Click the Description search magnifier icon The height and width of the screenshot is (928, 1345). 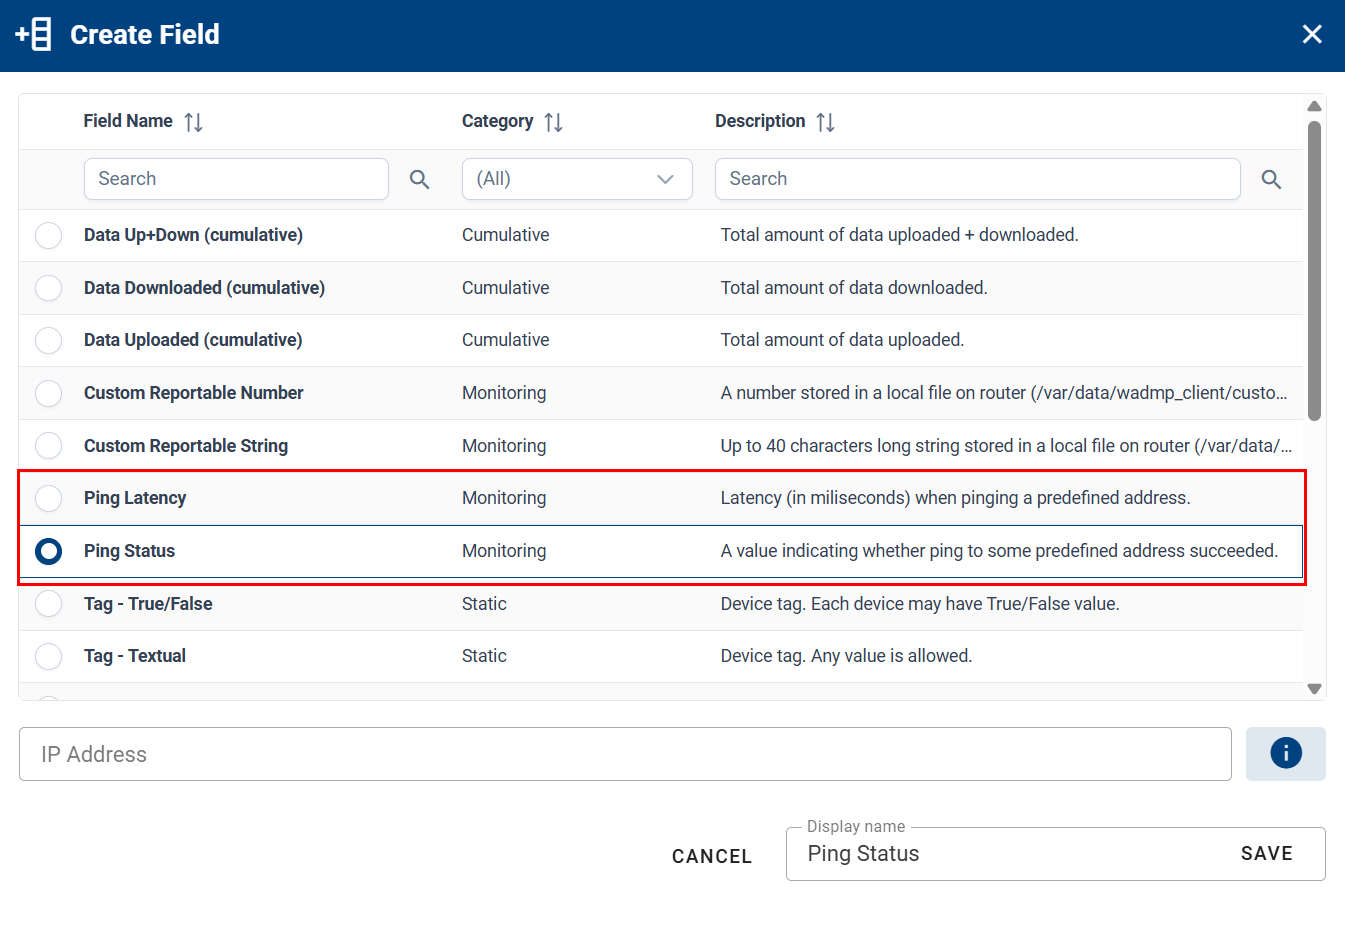point(1271,179)
